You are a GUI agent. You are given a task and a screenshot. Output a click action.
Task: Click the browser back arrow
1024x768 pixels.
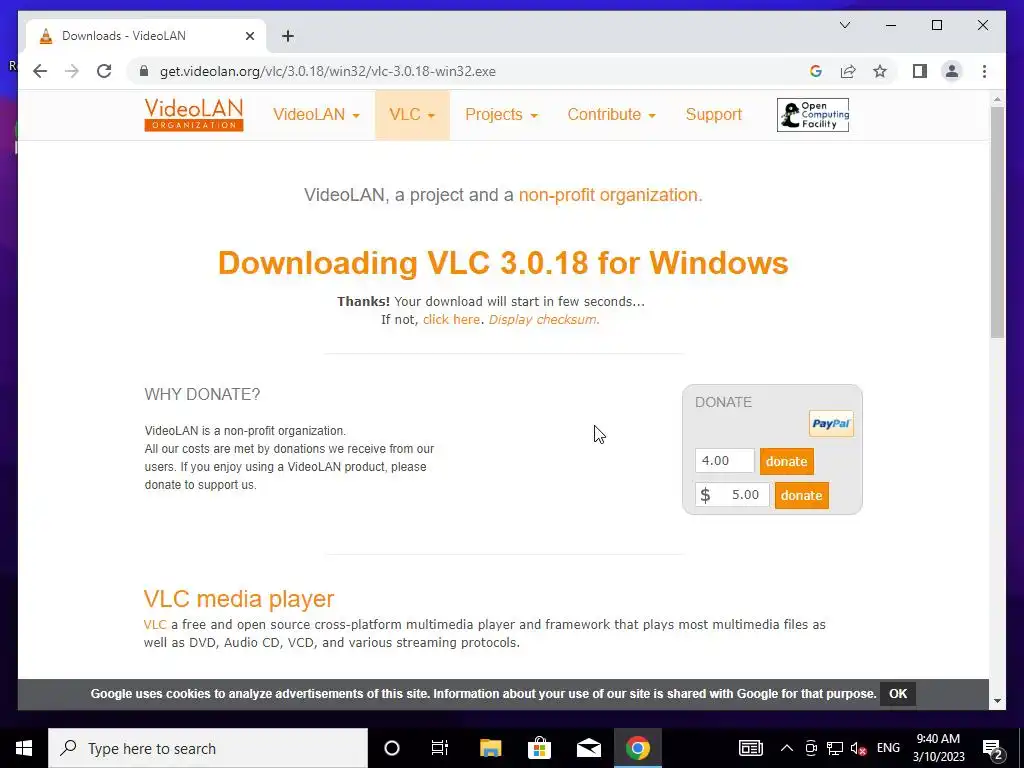pyautogui.click(x=40, y=71)
